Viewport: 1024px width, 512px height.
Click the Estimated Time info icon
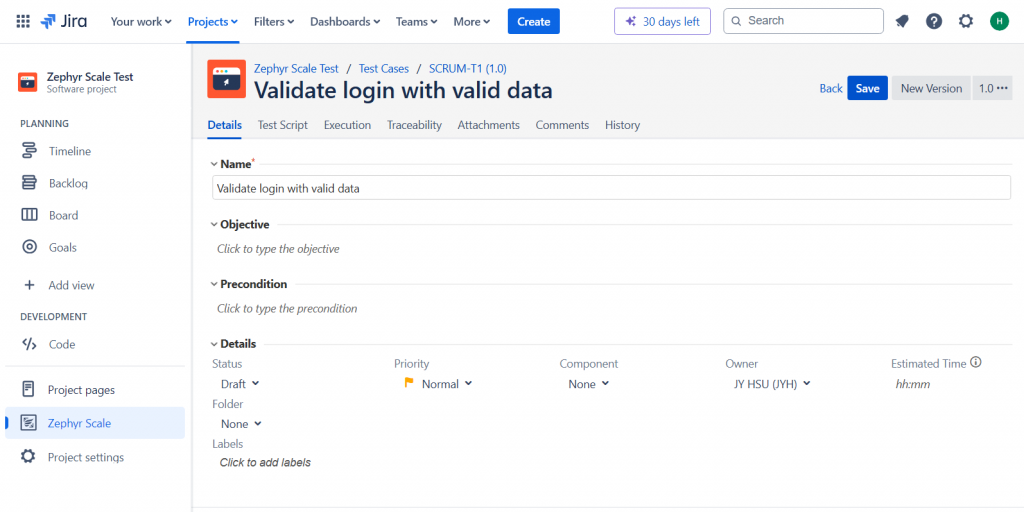976,363
